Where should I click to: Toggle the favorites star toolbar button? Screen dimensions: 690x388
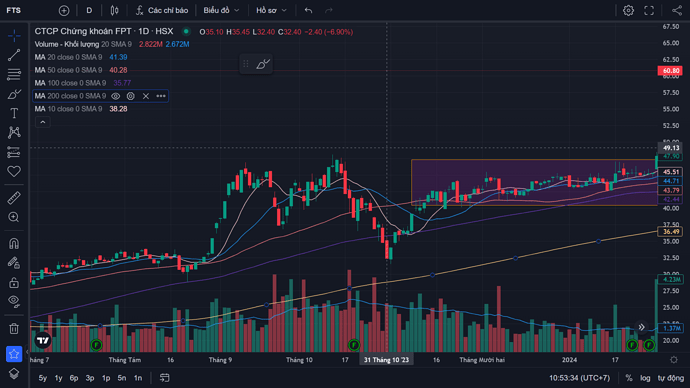pyautogui.click(x=14, y=354)
